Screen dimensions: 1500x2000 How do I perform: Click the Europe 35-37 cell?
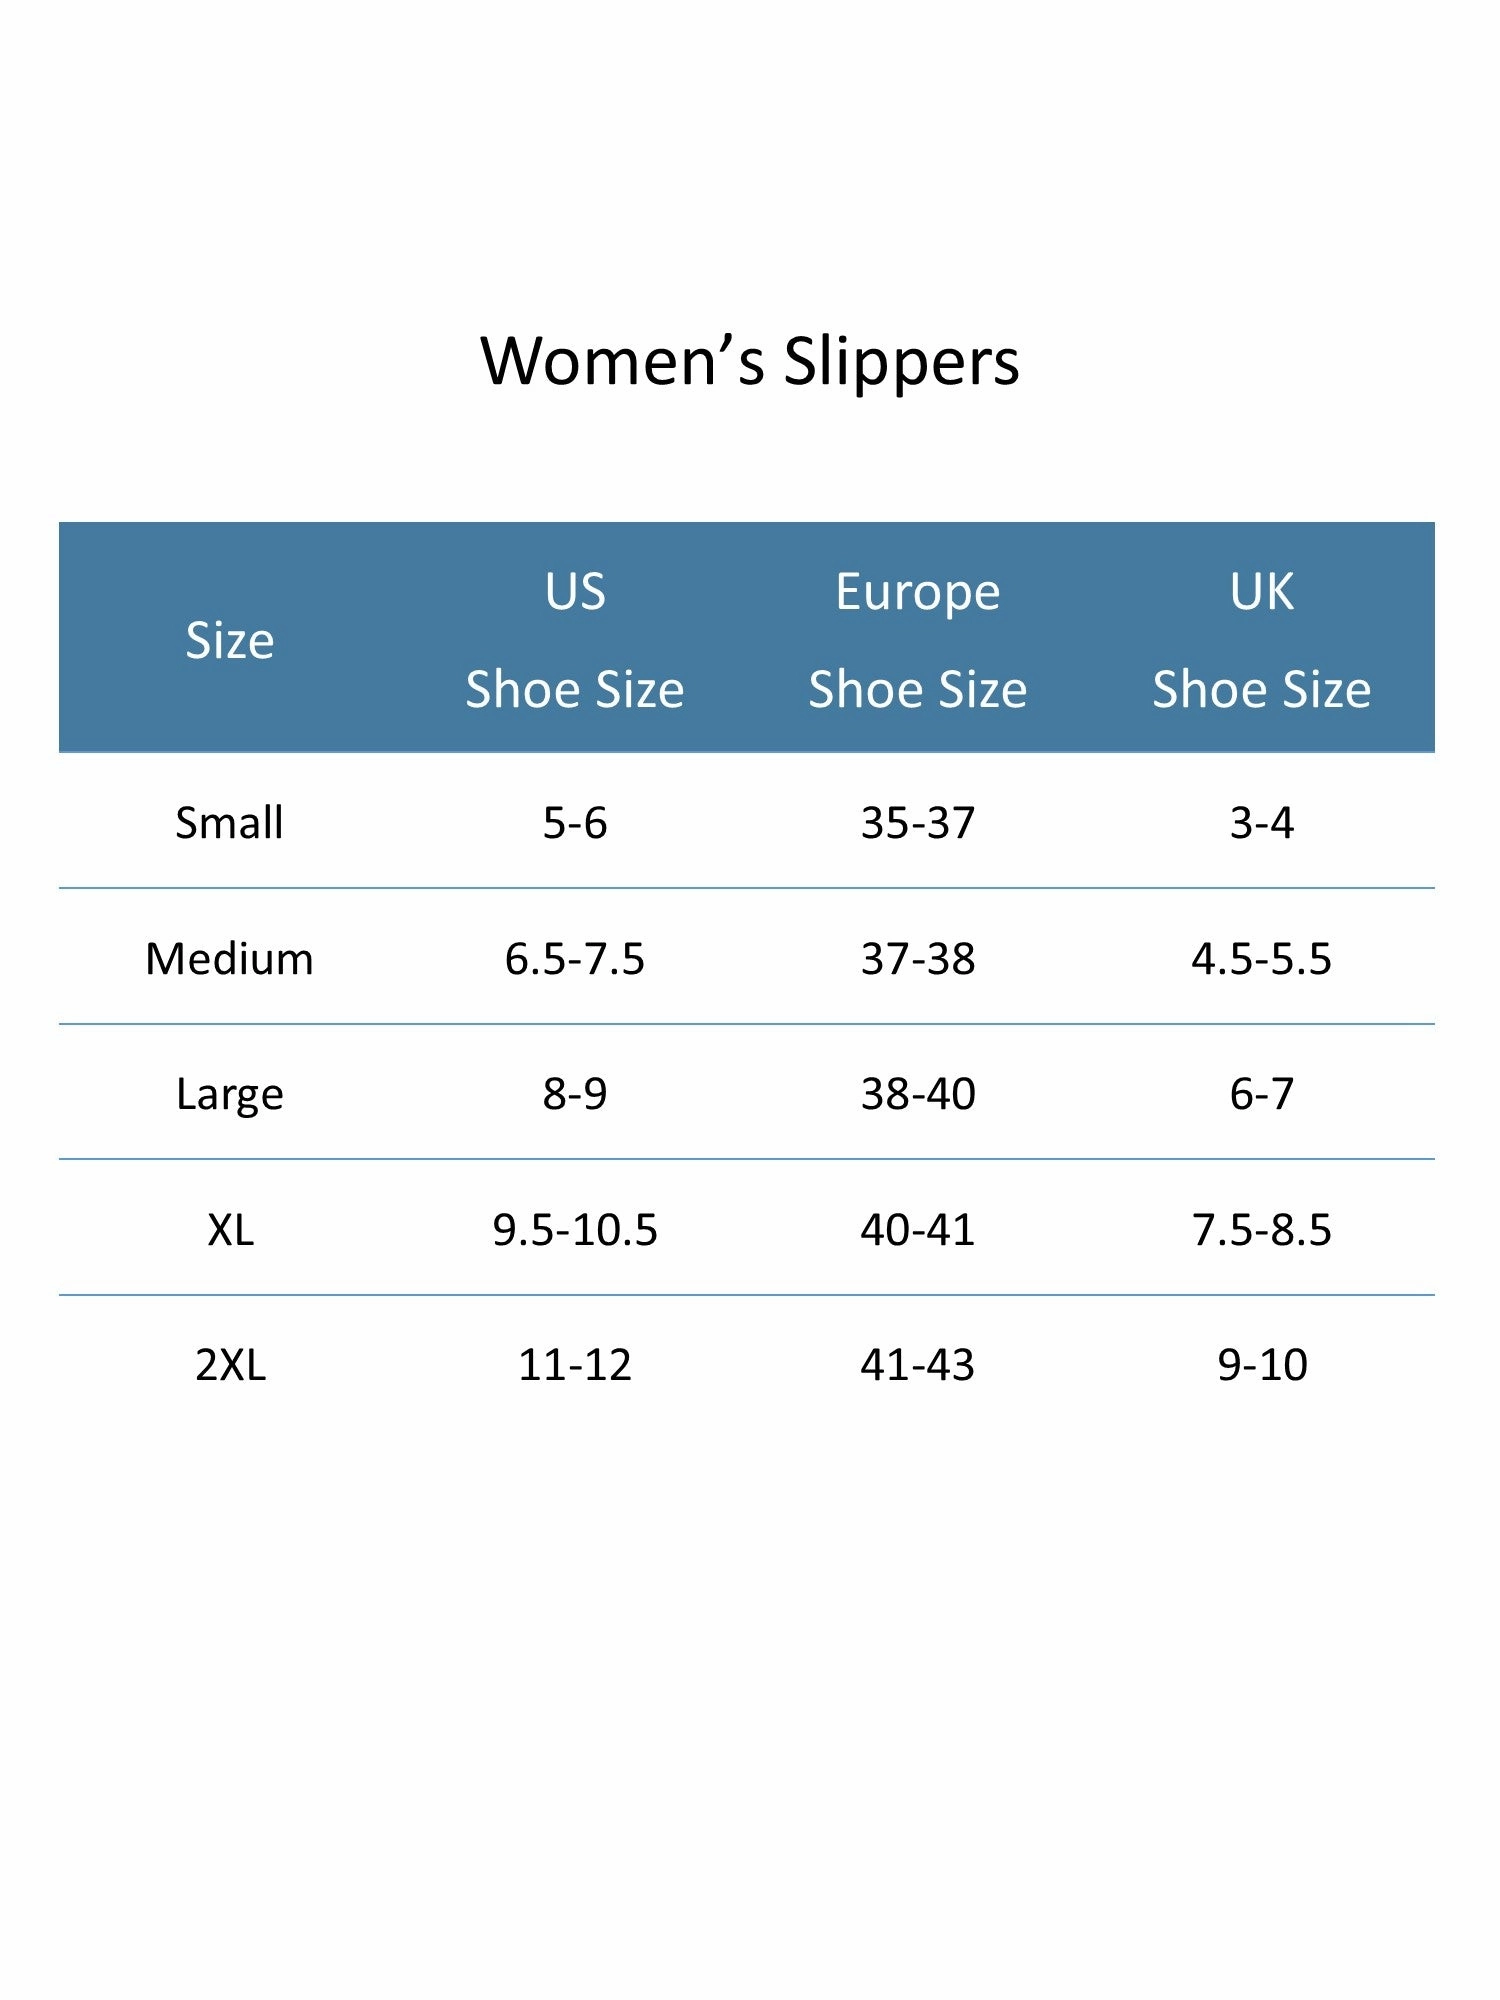click(x=918, y=823)
